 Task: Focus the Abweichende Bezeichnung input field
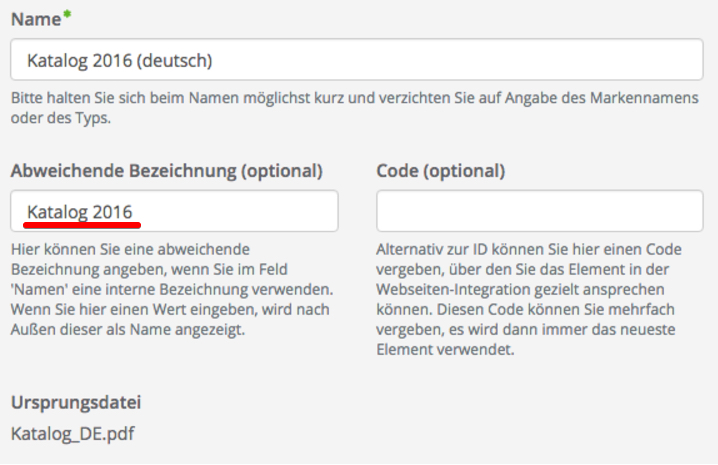tap(174, 211)
